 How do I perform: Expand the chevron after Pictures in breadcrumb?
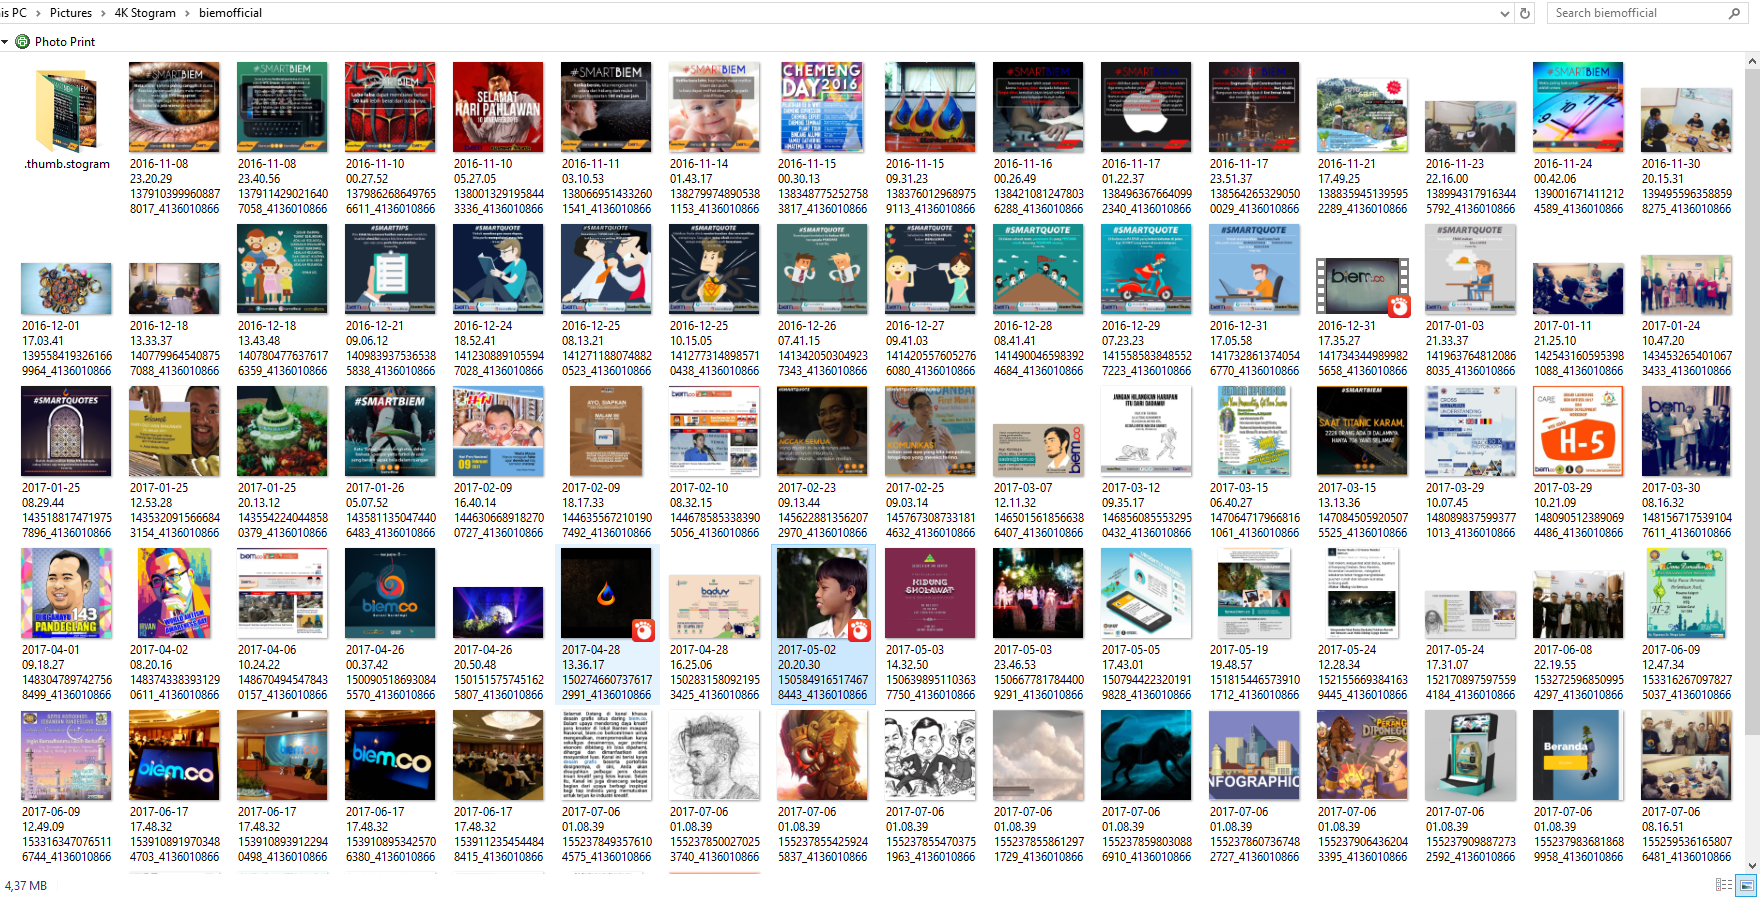pyautogui.click(x=103, y=13)
